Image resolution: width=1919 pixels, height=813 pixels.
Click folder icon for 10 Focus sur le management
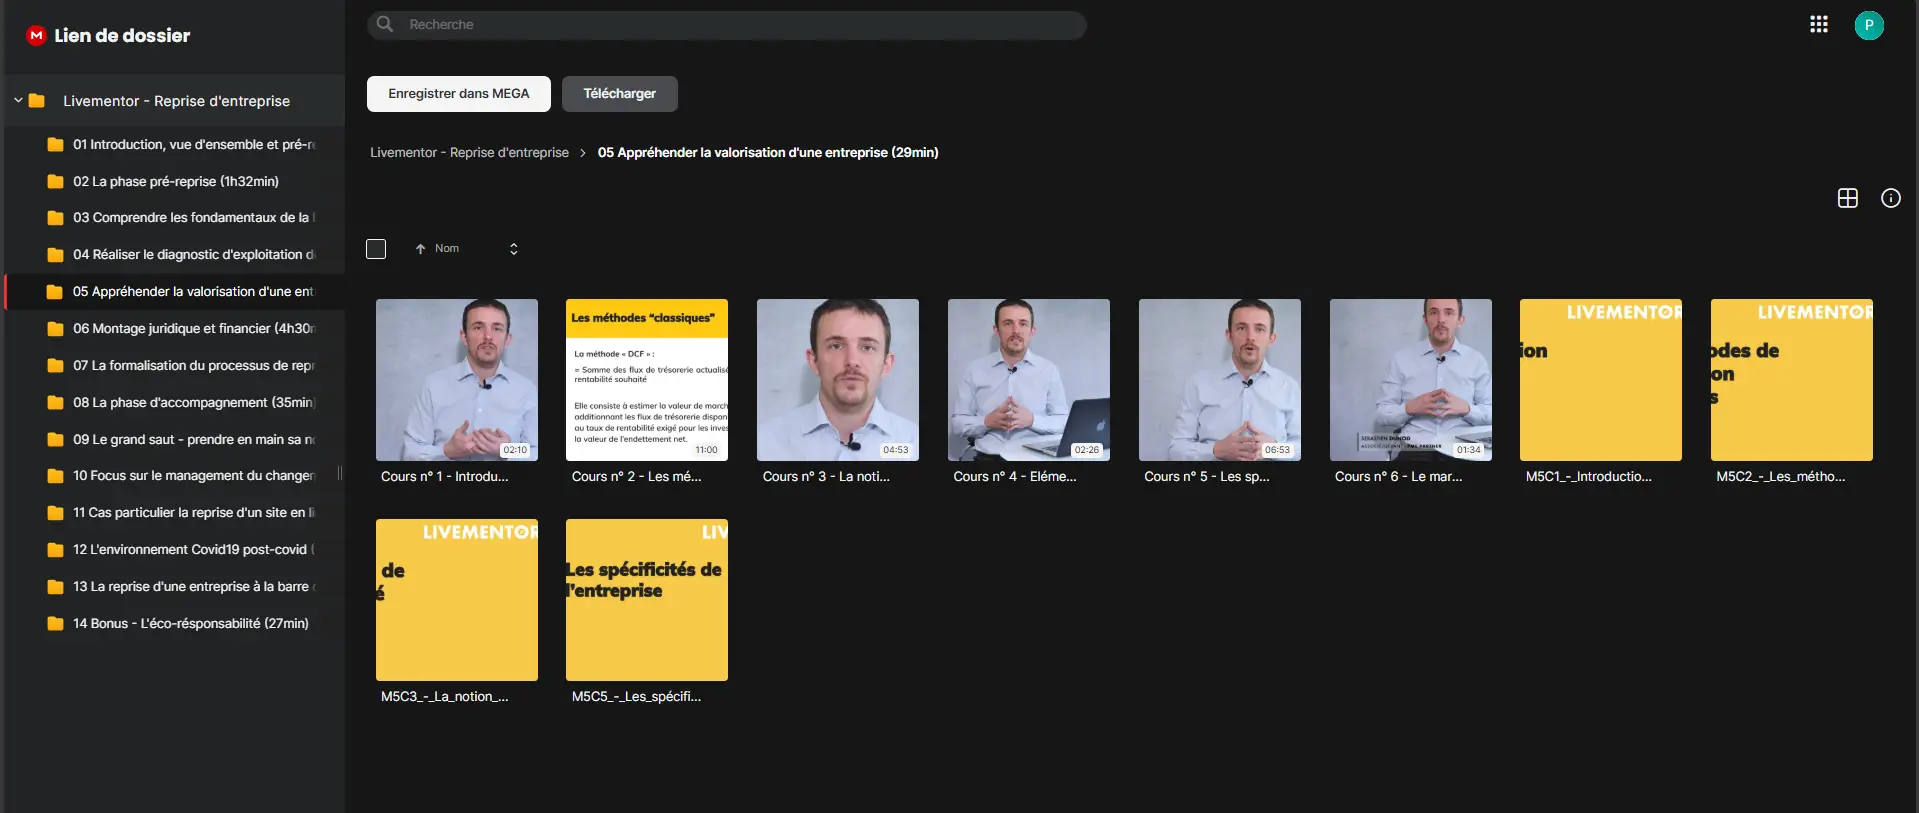pyautogui.click(x=56, y=476)
